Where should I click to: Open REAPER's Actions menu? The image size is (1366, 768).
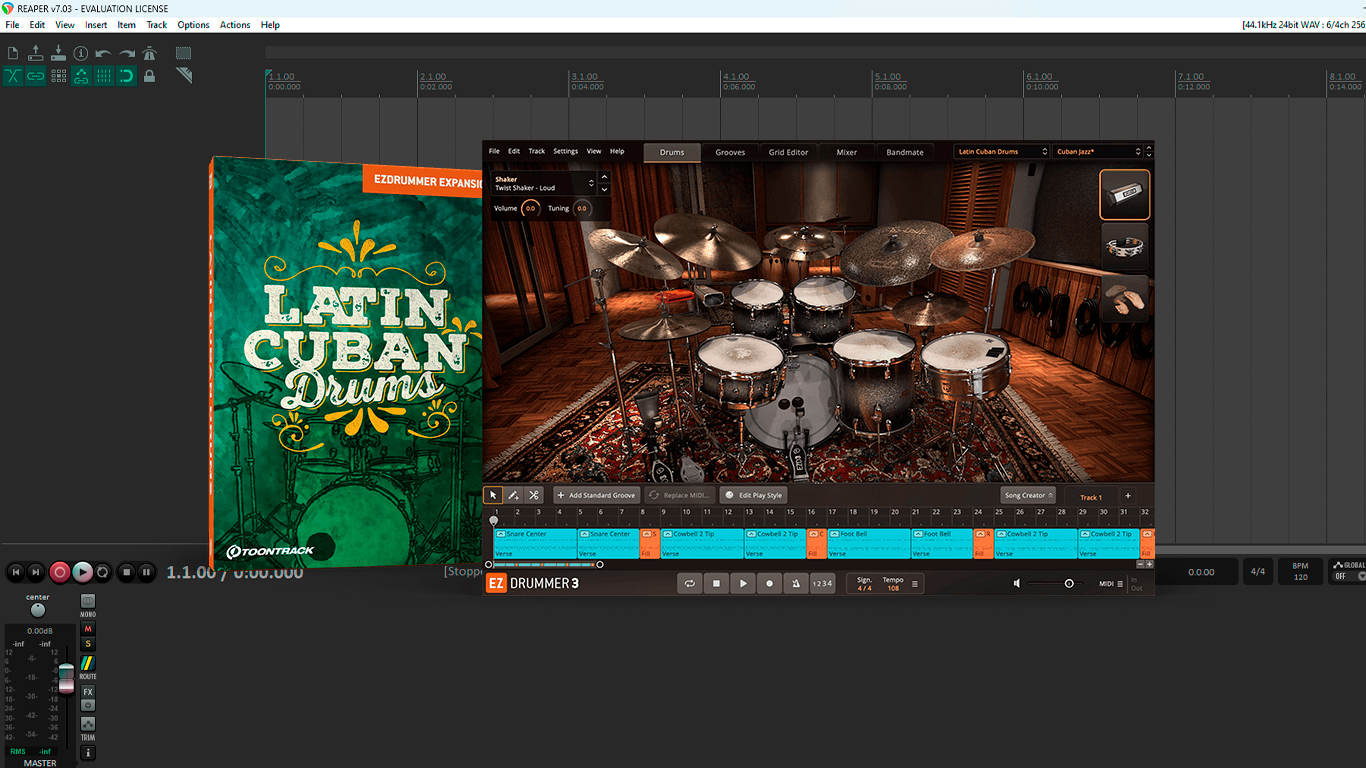coord(235,25)
